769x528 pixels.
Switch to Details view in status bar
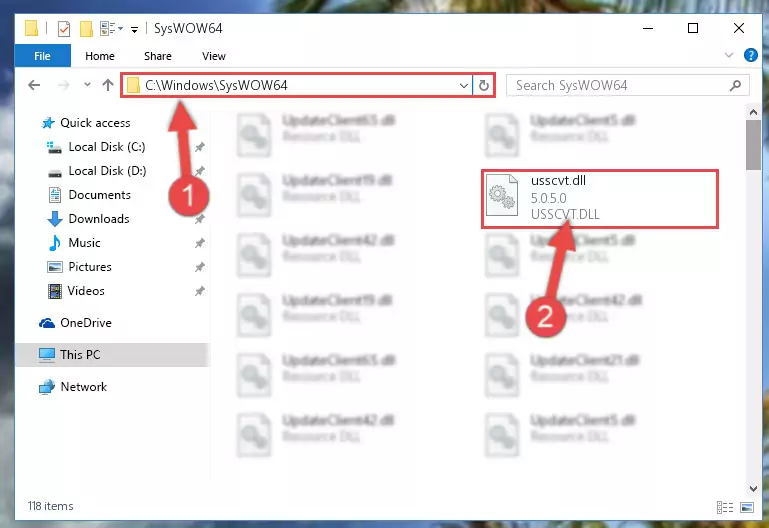coord(725,507)
